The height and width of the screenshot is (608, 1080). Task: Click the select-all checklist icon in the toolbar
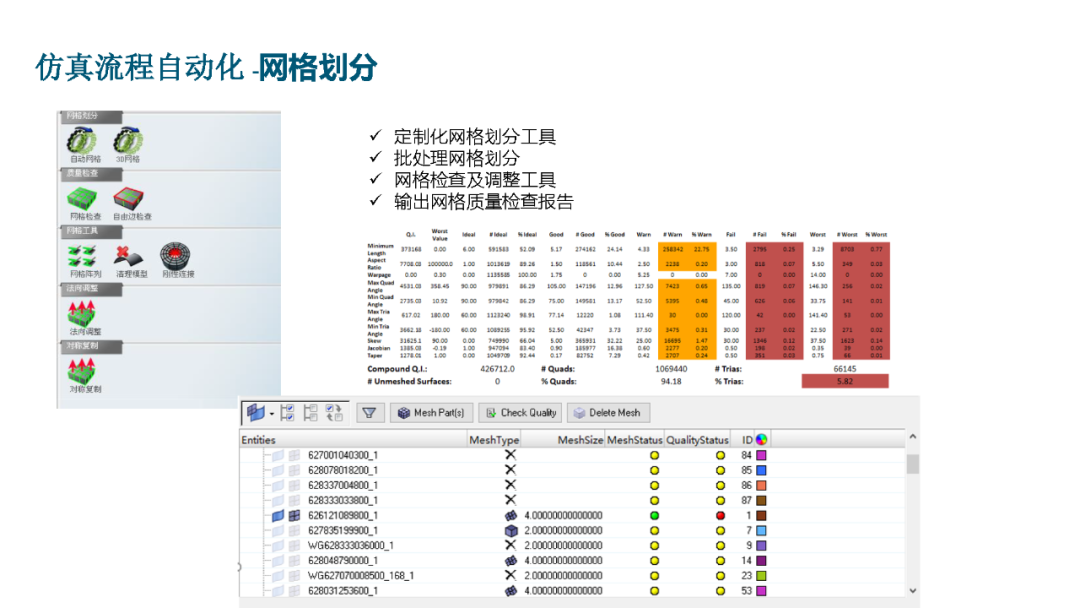coord(288,412)
